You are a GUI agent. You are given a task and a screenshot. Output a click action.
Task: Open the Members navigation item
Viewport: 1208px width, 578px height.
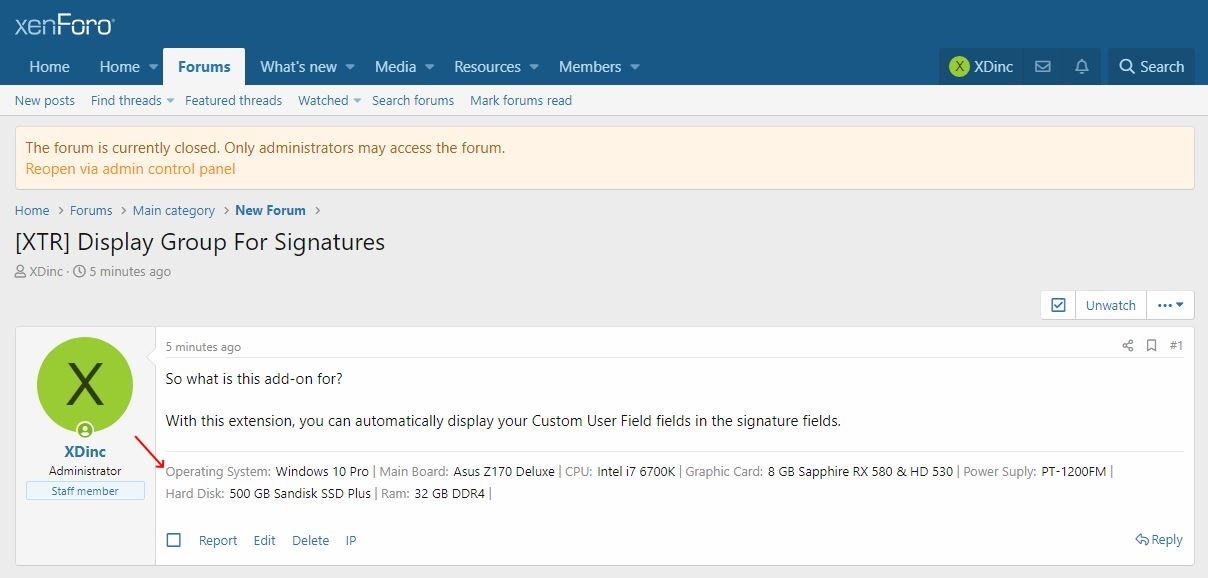click(590, 67)
